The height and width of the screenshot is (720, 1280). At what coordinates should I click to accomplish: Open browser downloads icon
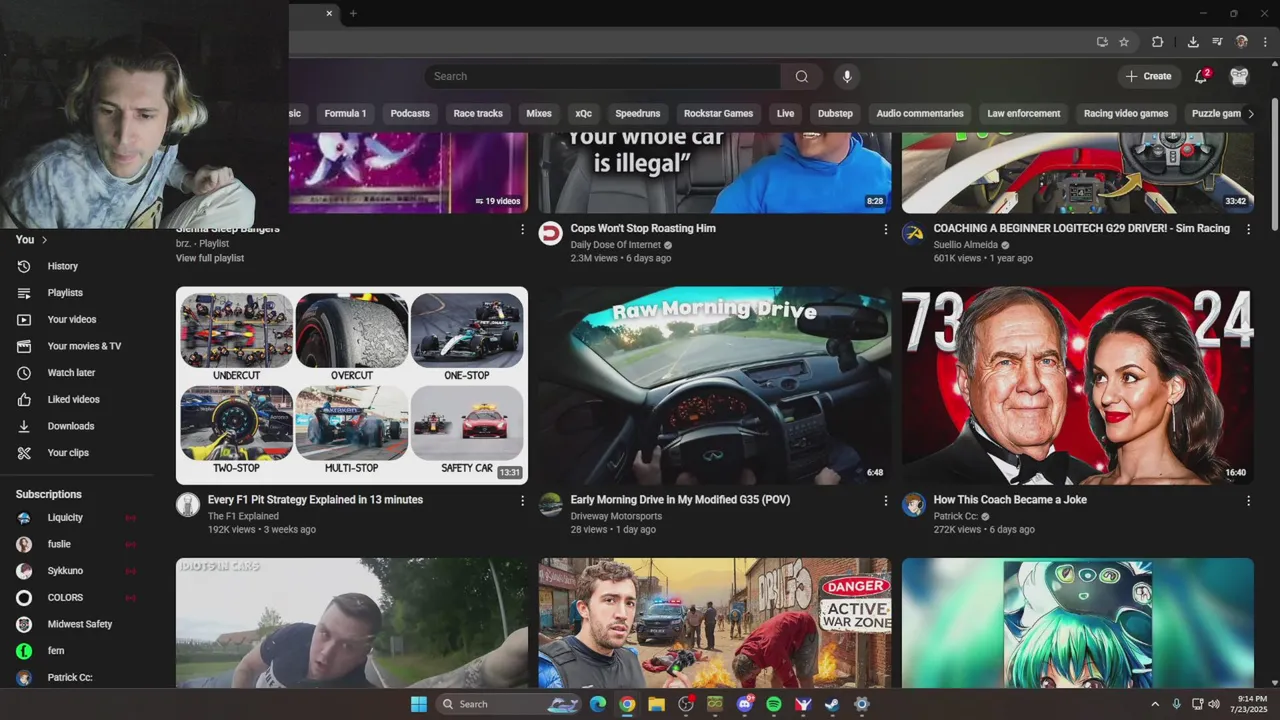point(1193,42)
